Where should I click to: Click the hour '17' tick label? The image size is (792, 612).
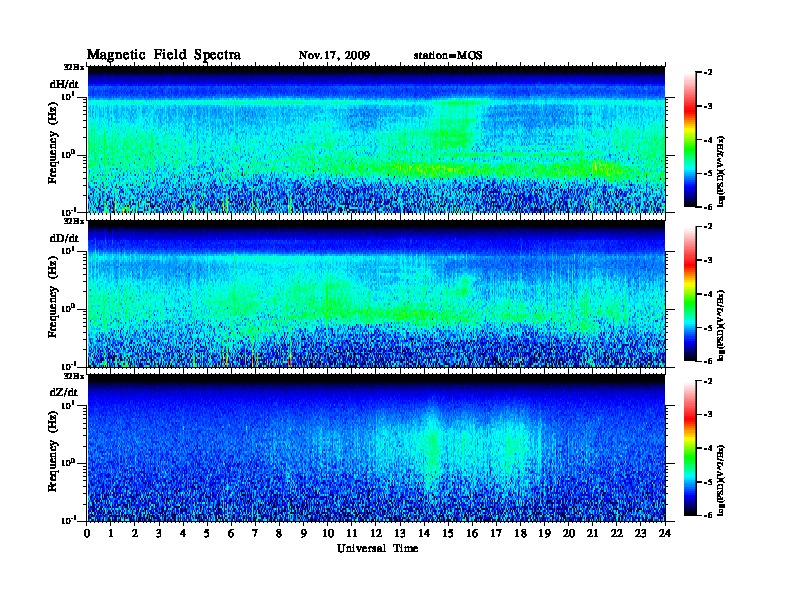[496, 533]
